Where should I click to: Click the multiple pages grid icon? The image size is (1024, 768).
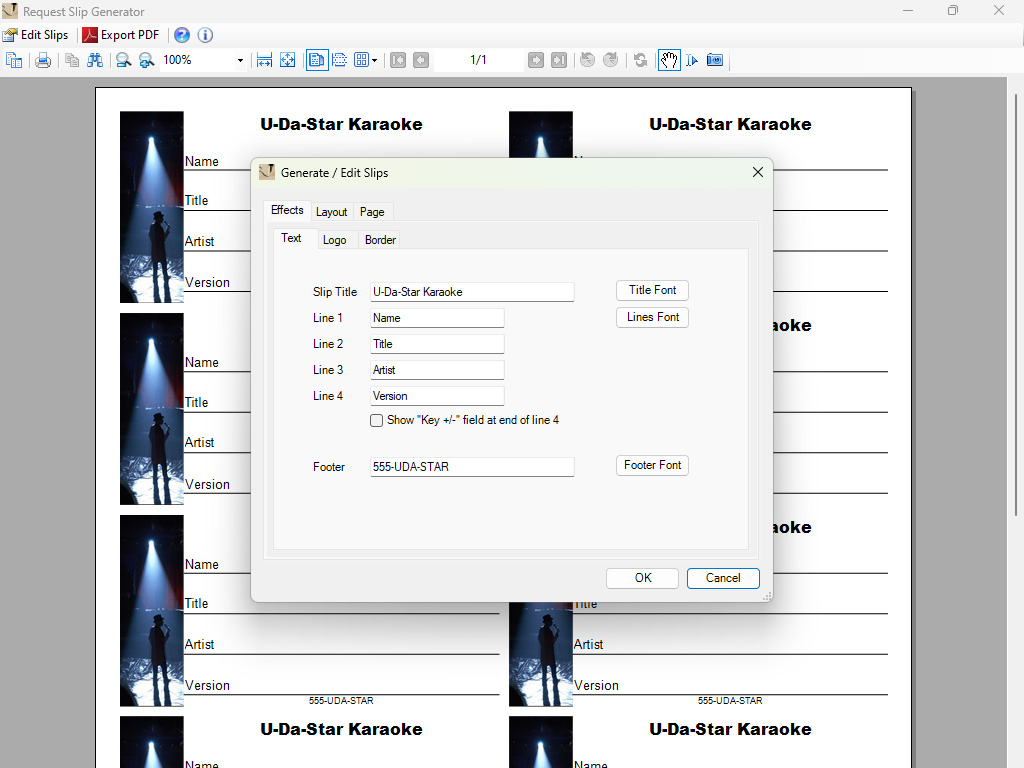(x=361, y=60)
